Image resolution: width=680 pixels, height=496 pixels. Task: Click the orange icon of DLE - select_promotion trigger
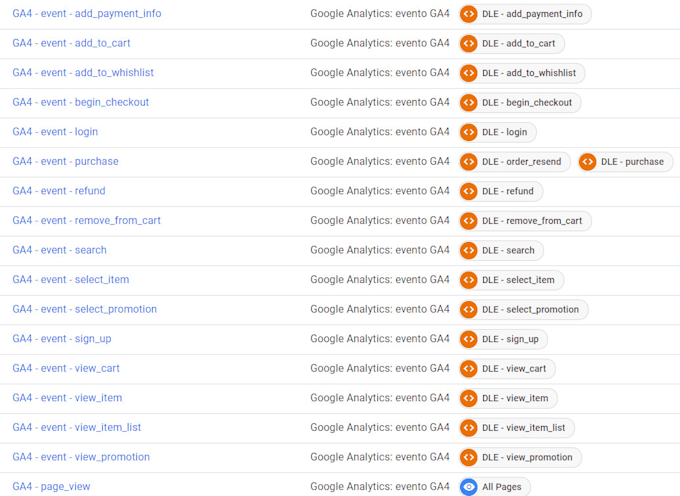469,309
